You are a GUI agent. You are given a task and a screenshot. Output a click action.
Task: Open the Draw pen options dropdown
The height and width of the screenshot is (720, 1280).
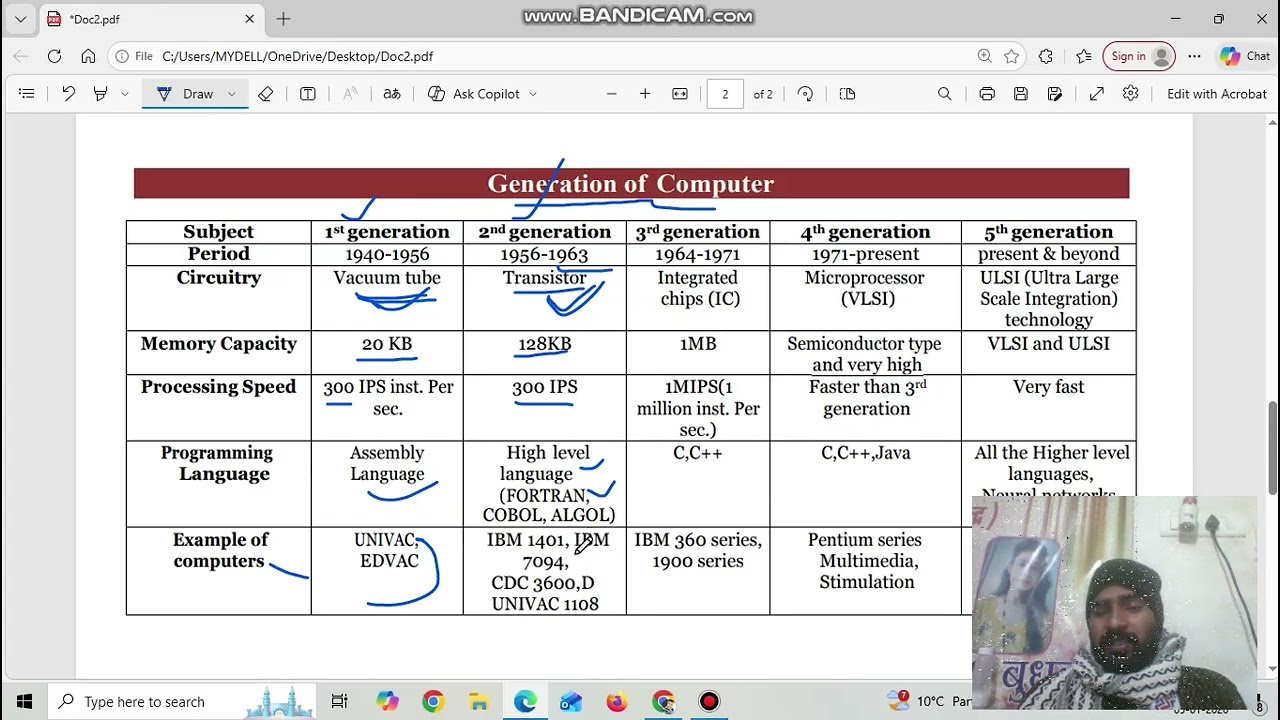(232, 93)
